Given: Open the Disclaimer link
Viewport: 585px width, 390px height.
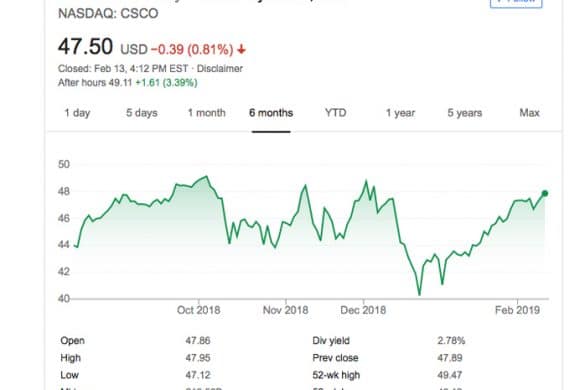Looking at the screenshot, I should (x=220, y=69).
